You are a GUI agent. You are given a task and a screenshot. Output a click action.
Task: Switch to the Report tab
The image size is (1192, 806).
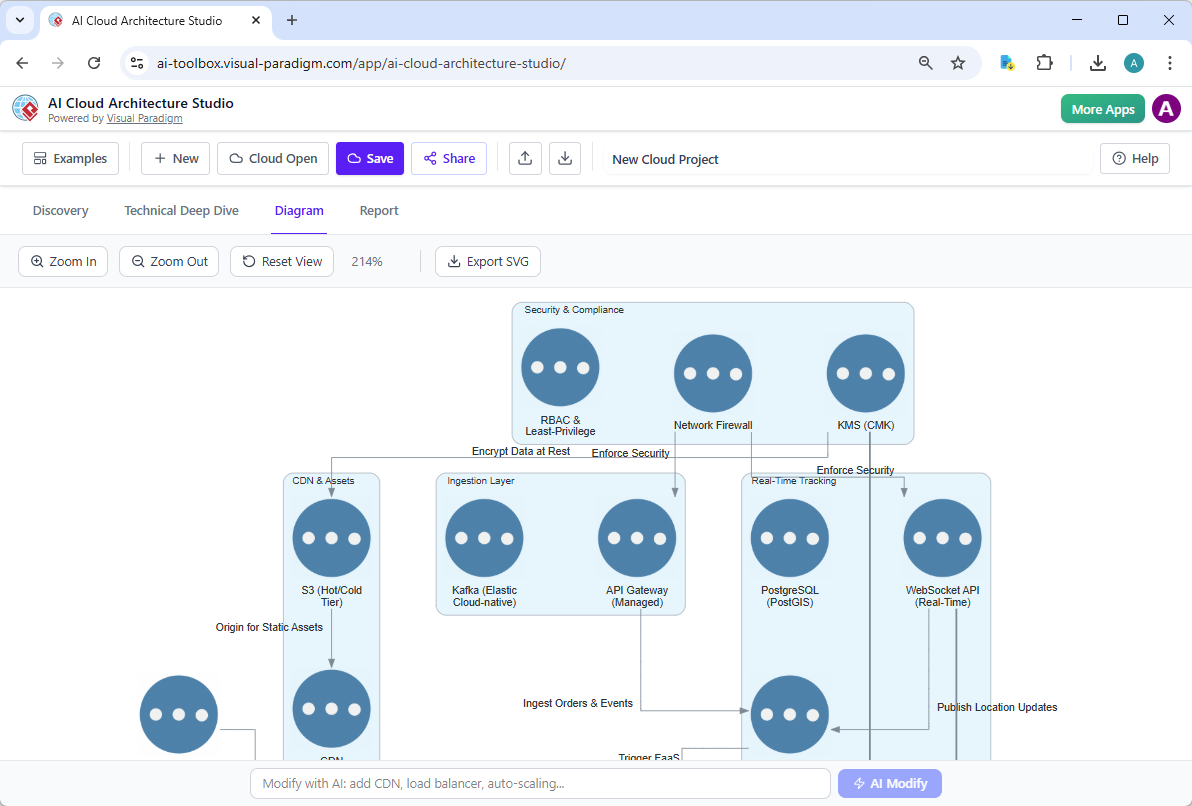pos(379,210)
